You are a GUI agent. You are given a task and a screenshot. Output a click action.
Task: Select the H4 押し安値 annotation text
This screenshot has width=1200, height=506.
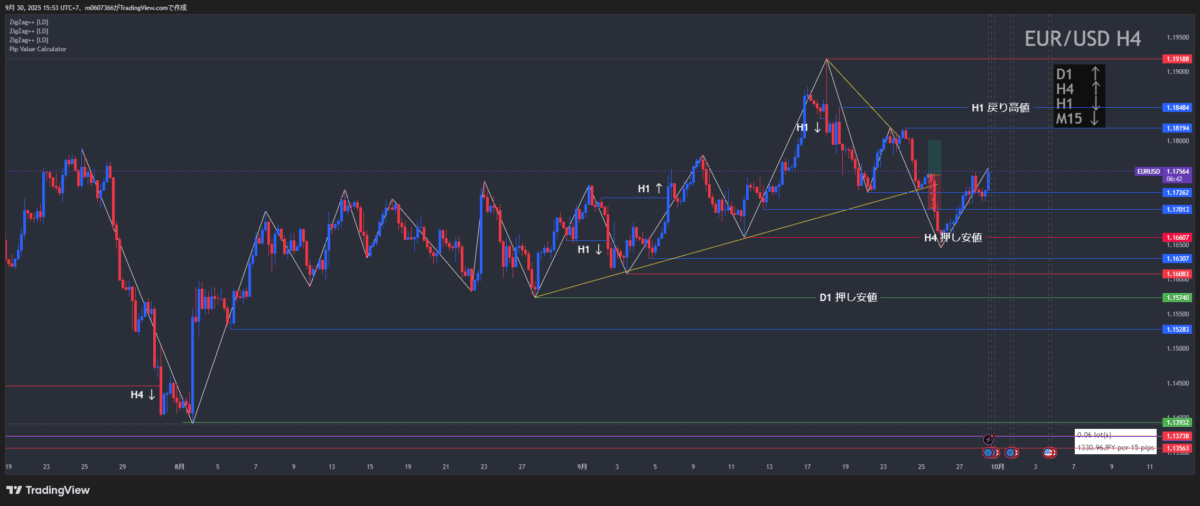coord(953,237)
